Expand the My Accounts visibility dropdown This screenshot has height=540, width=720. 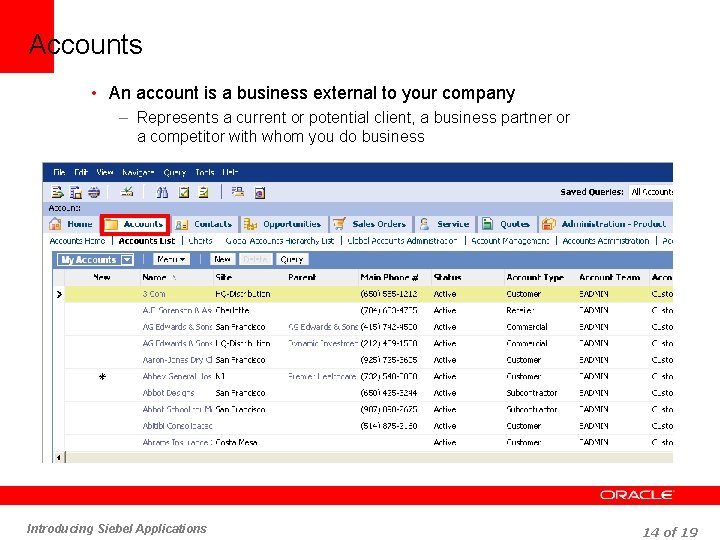(x=127, y=260)
